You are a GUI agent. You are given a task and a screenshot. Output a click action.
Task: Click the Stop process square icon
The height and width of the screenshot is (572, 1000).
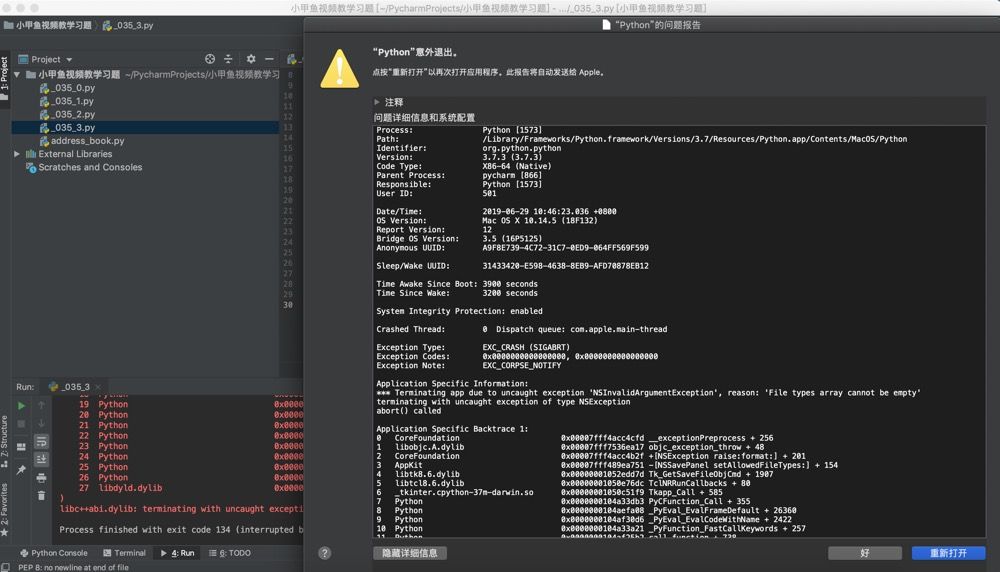21,424
